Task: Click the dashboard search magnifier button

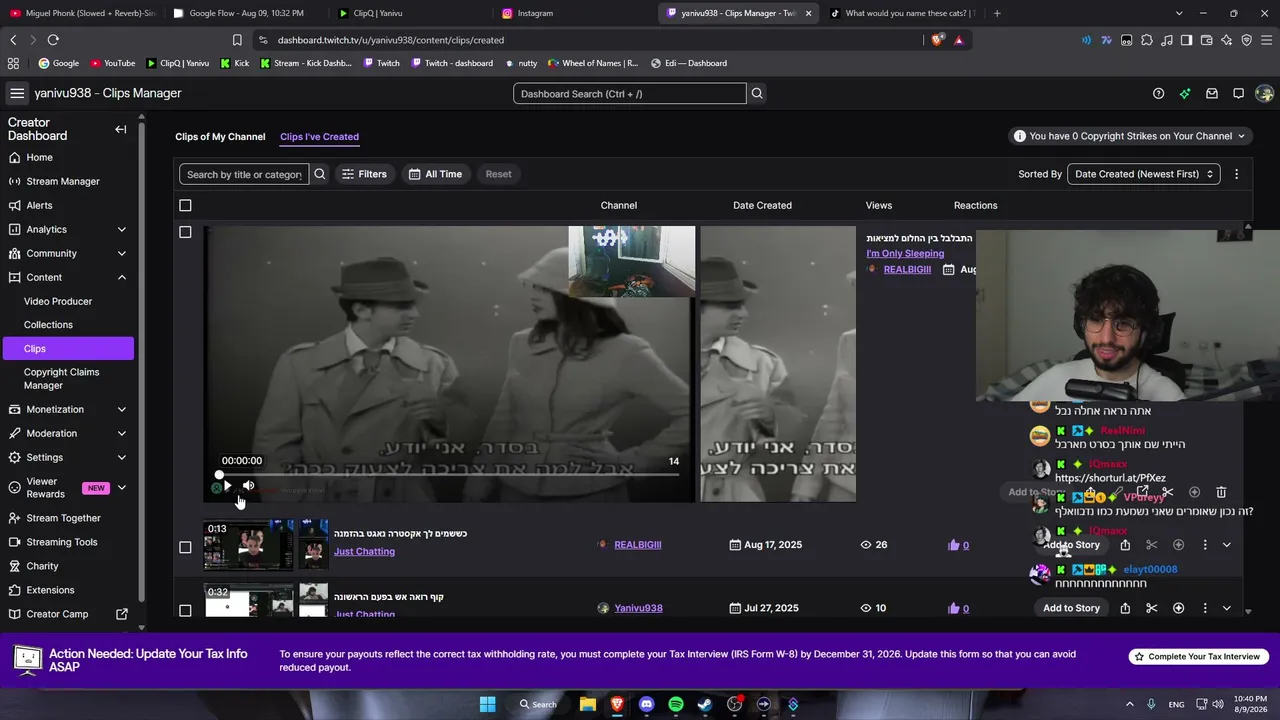Action: tap(757, 94)
